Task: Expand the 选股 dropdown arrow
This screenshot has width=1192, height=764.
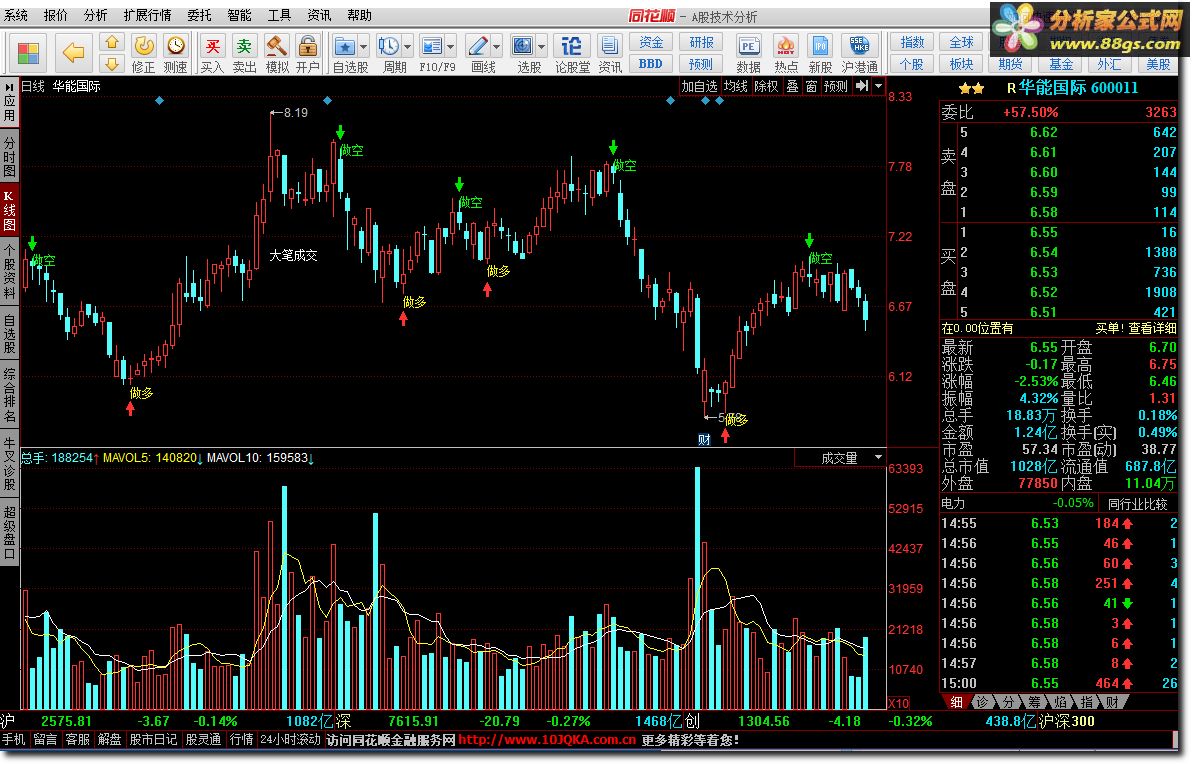Action: tap(541, 47)
